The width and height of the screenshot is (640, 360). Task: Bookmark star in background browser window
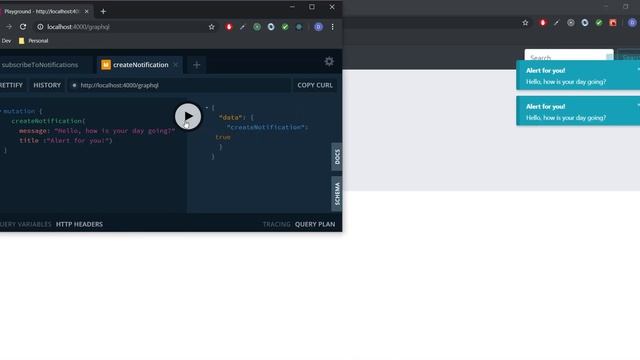coord(525,23)
